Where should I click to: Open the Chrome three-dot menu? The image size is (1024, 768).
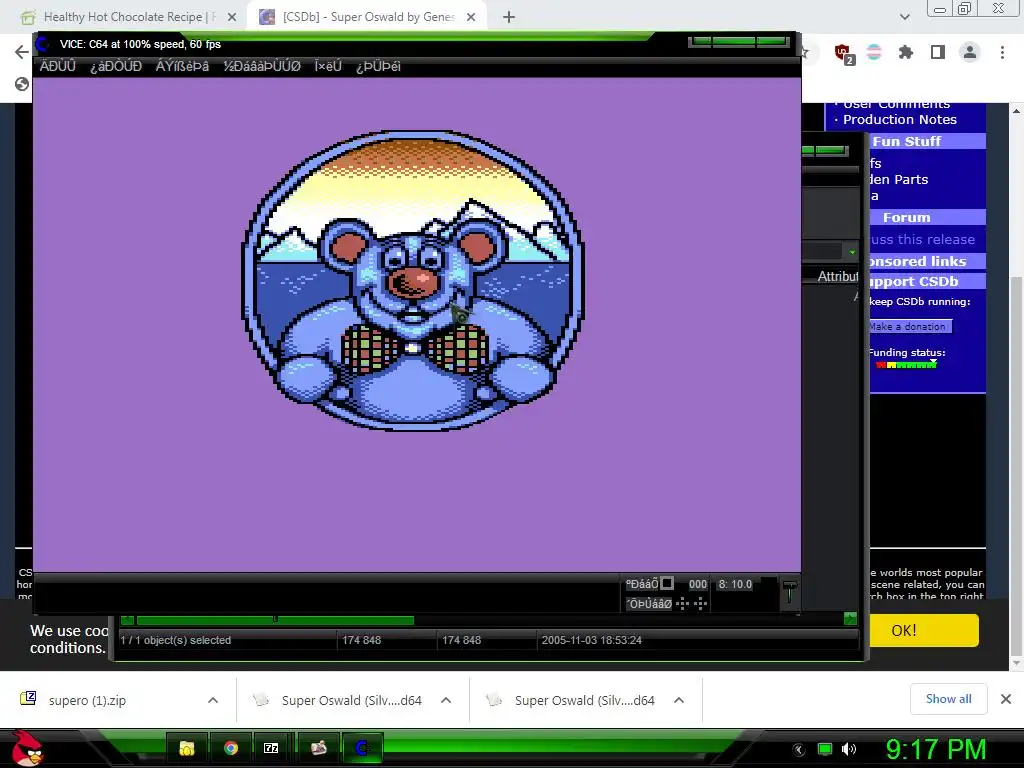pyautogui.click(x=1002, y=52)
